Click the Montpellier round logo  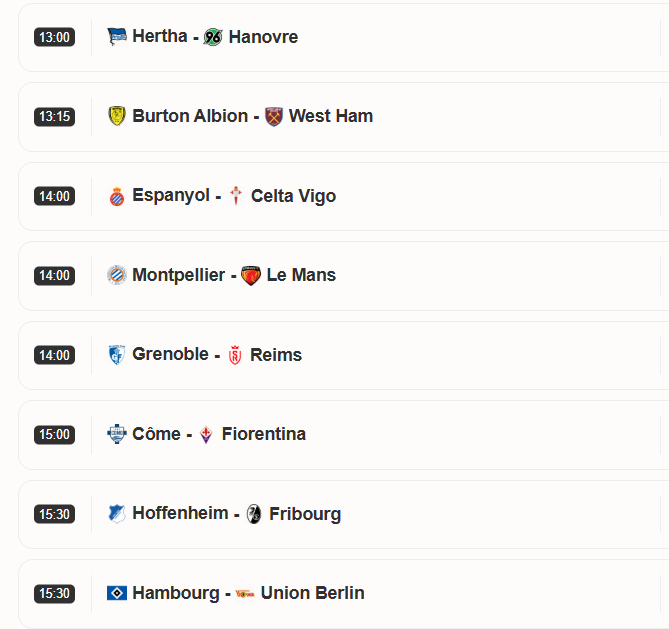(x=117, y=275)
